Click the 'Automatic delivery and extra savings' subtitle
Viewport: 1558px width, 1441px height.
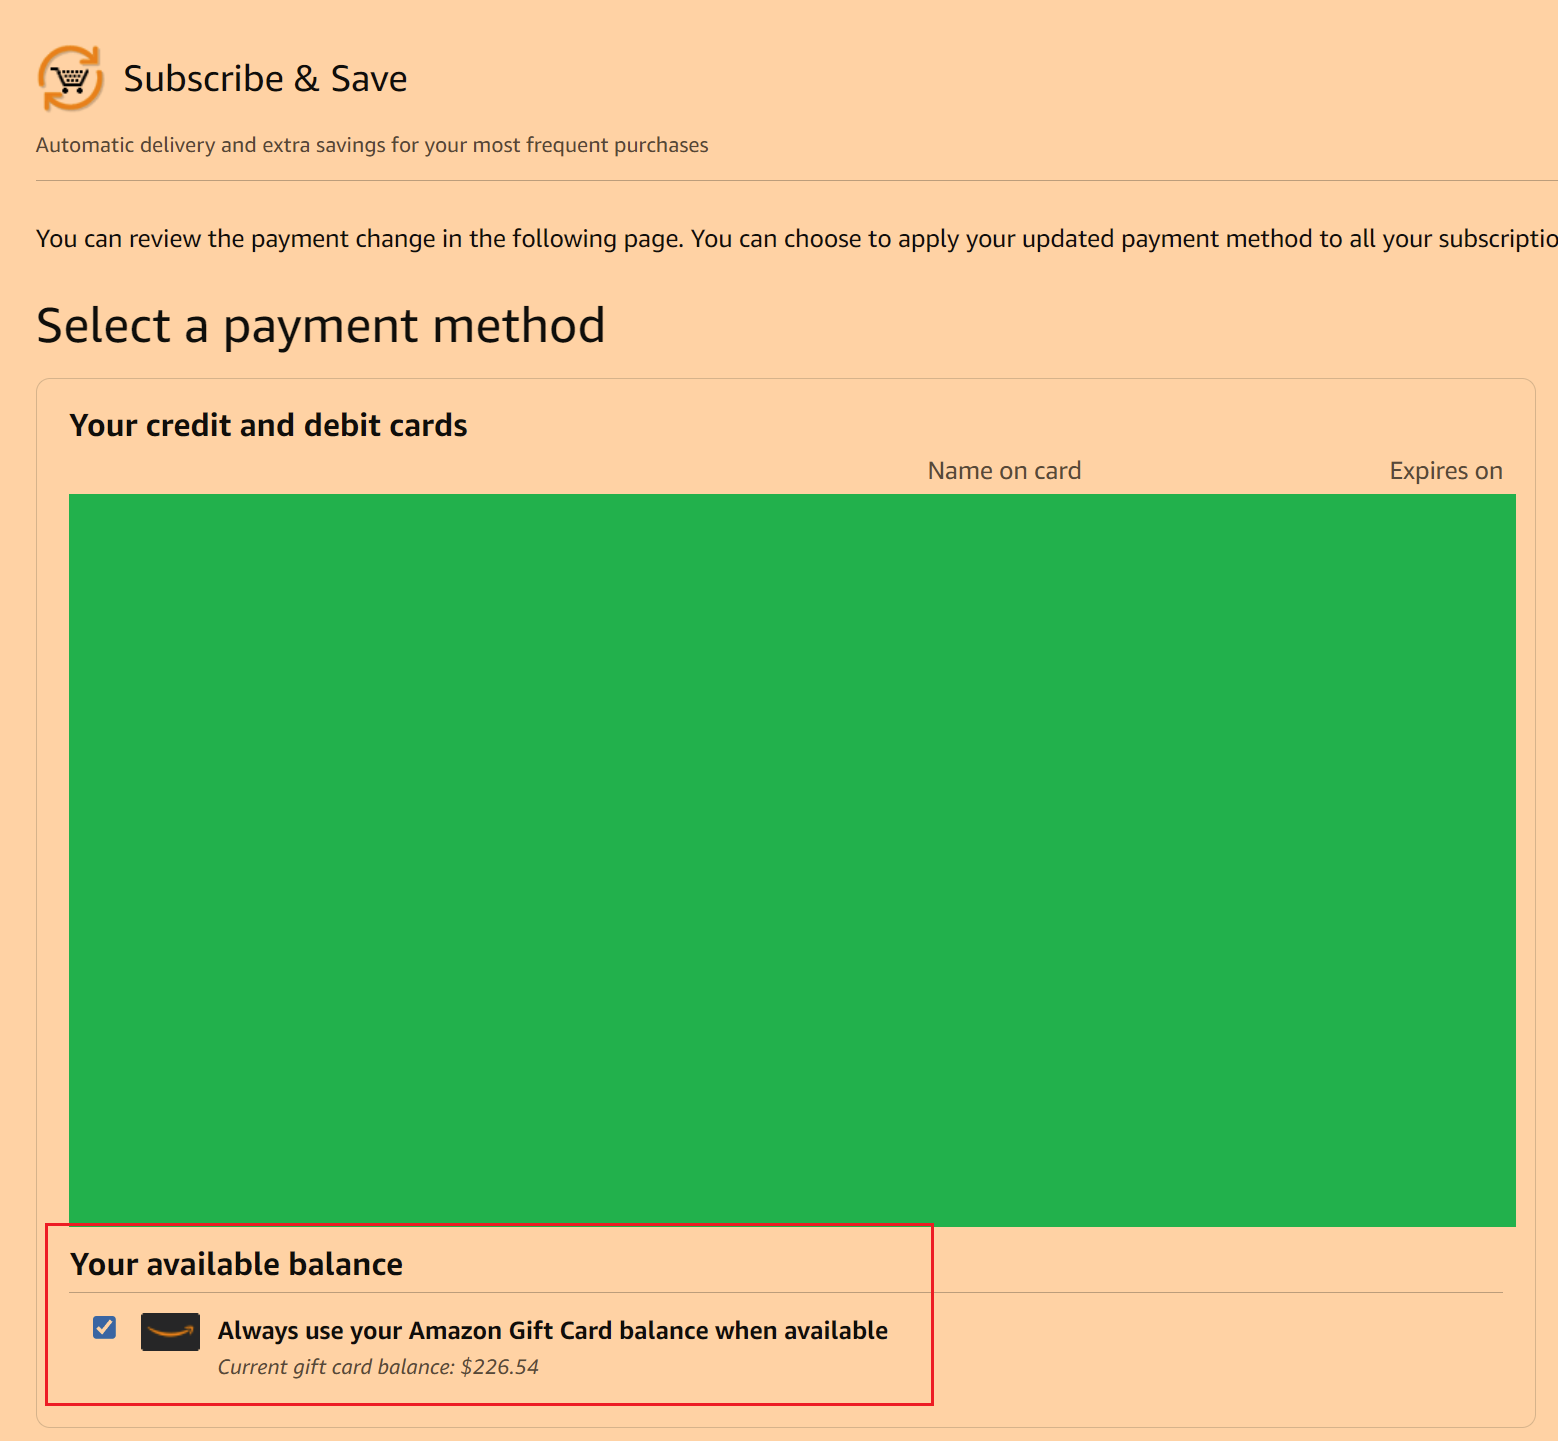pos(372,145)
